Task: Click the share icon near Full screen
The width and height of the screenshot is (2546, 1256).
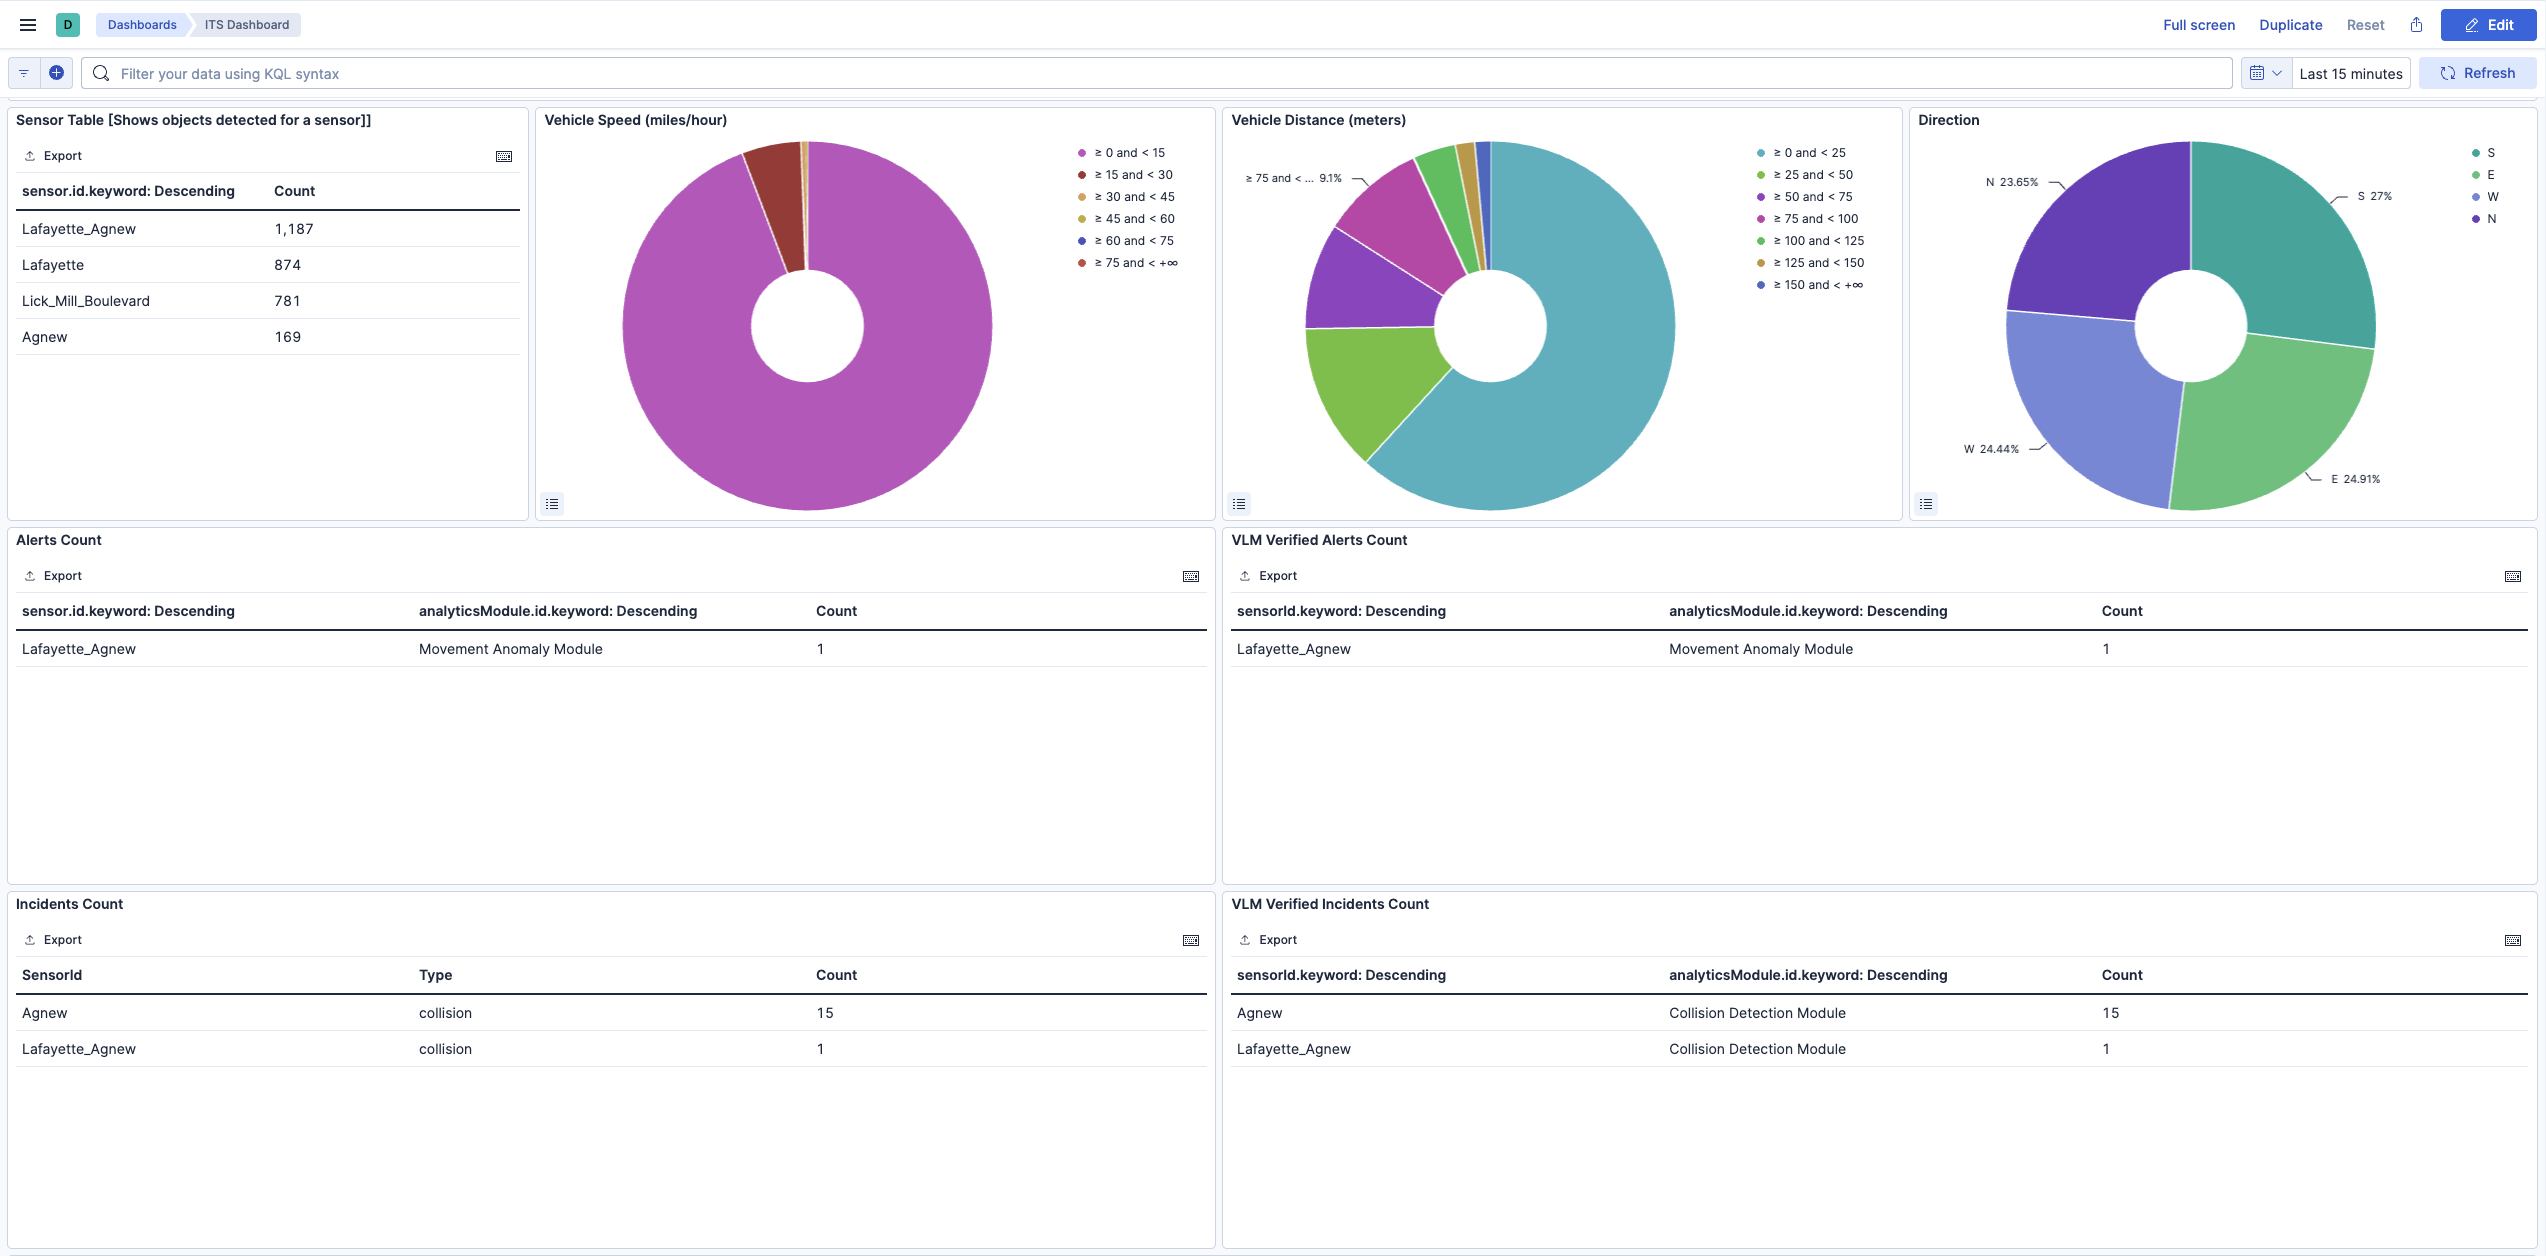Action: [2416, 24]
